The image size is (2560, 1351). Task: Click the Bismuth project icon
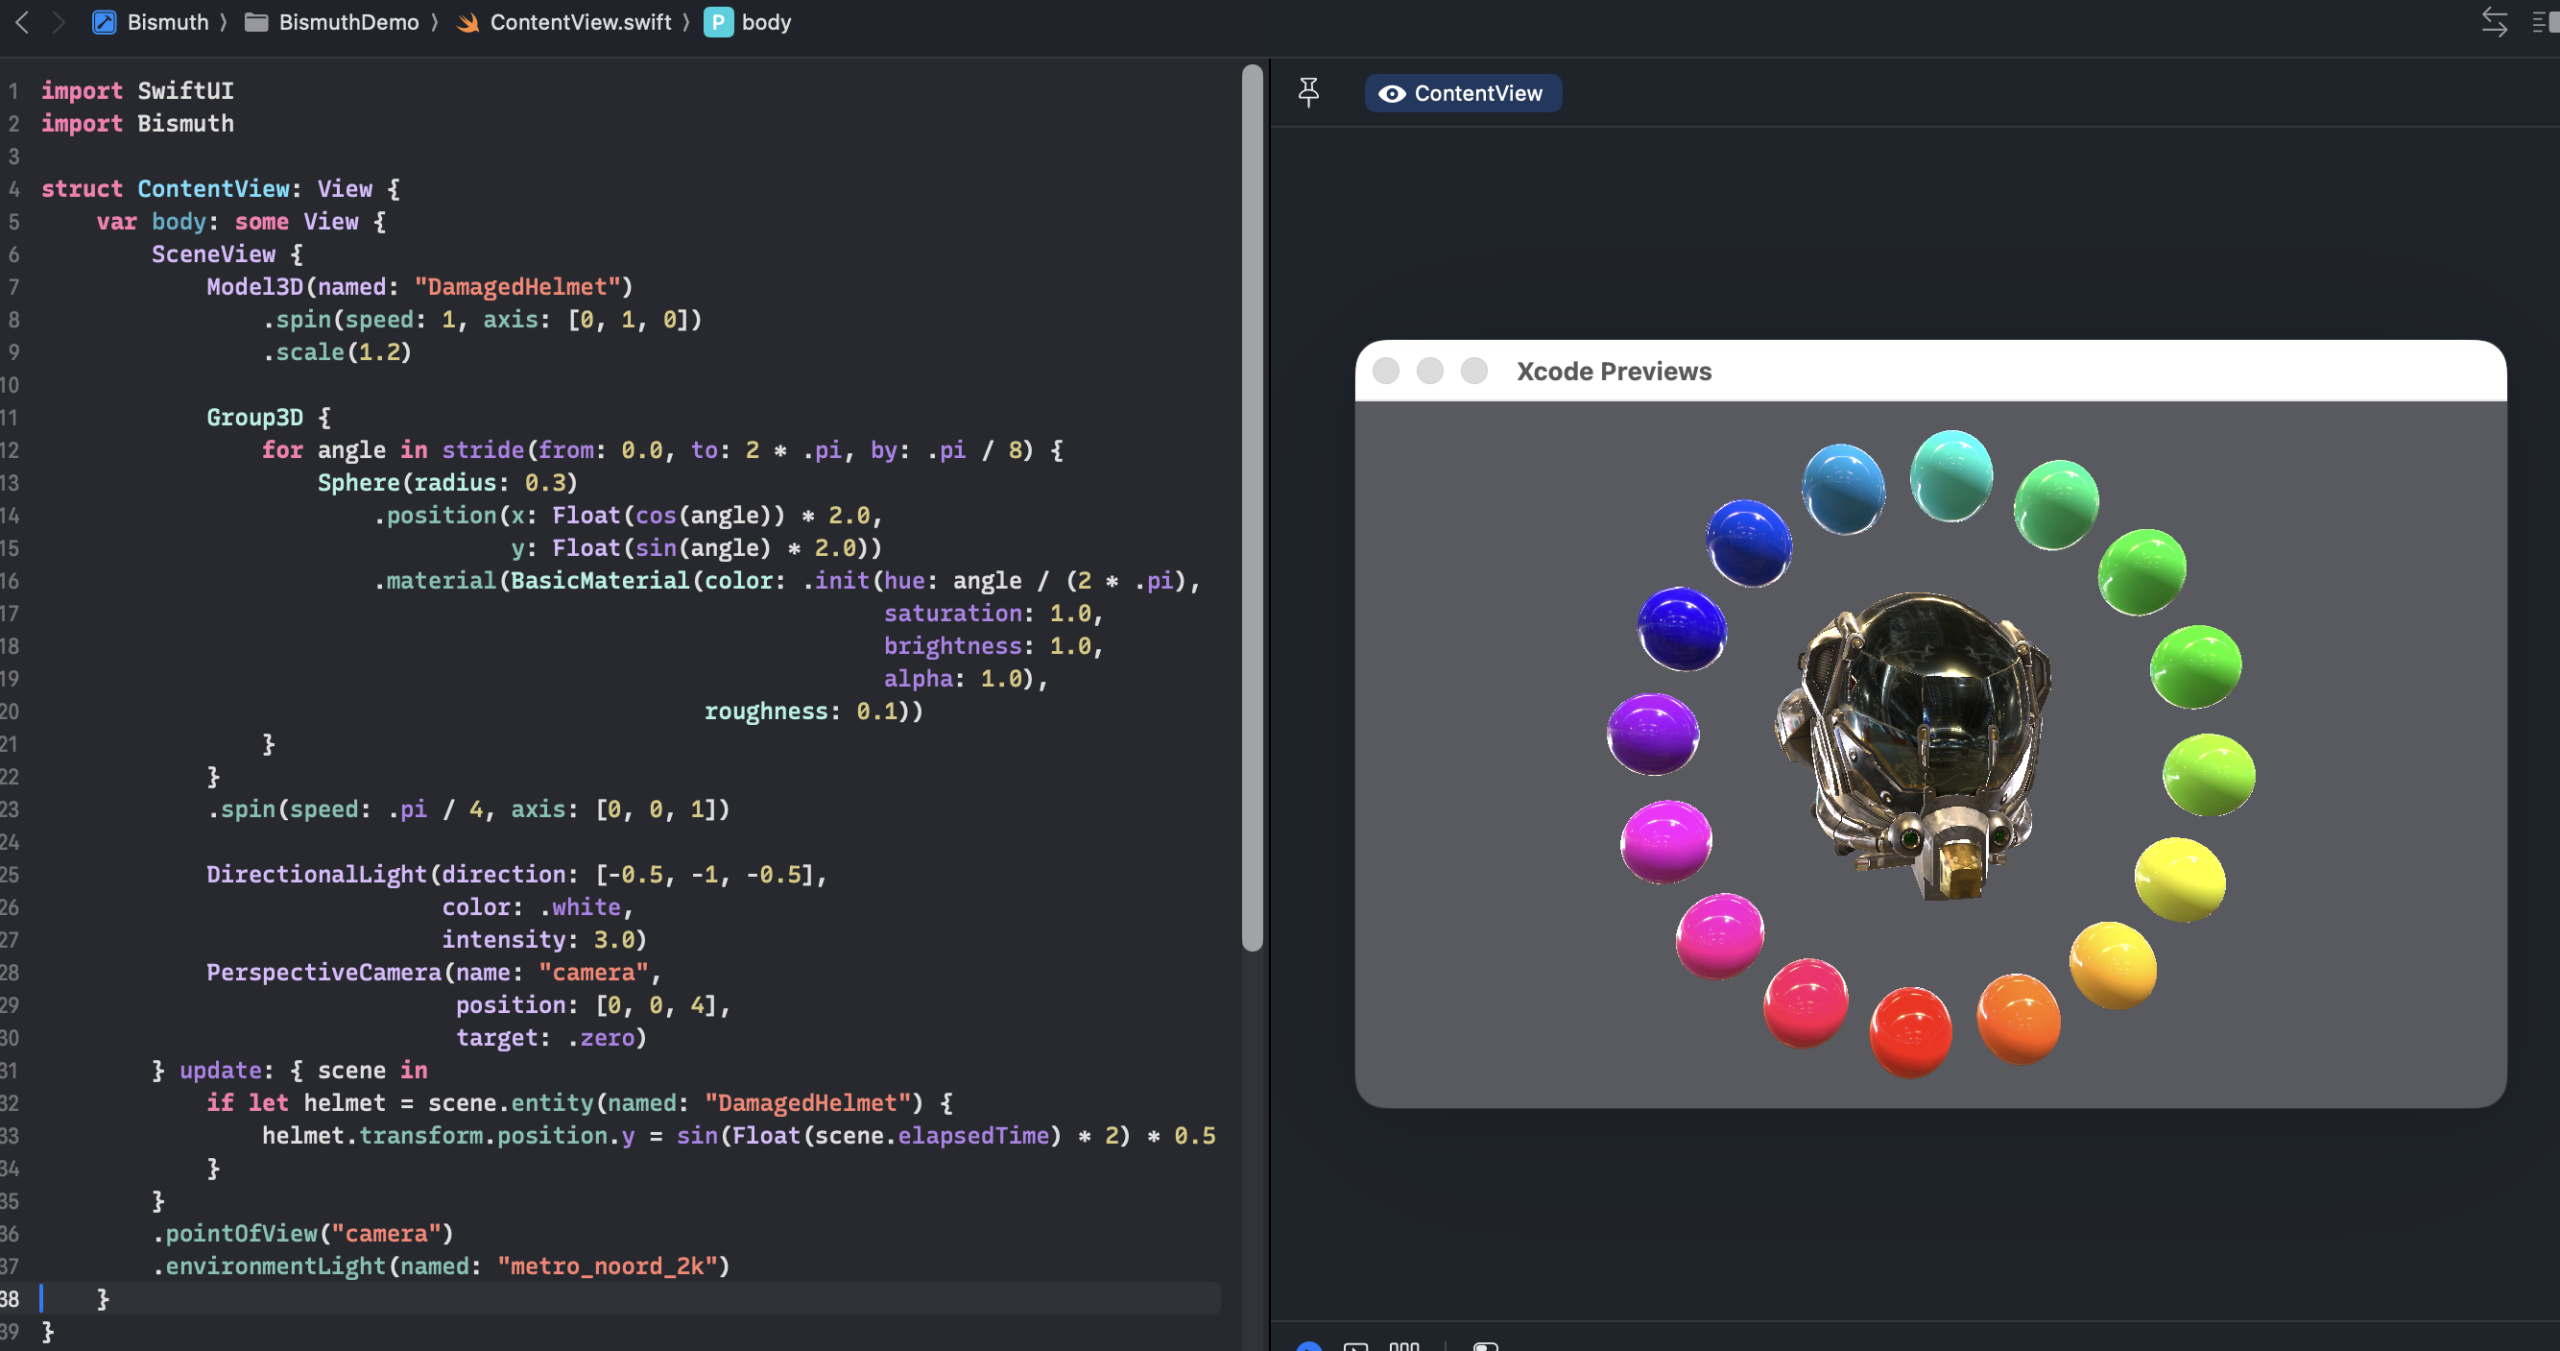(x=104, y=22)
